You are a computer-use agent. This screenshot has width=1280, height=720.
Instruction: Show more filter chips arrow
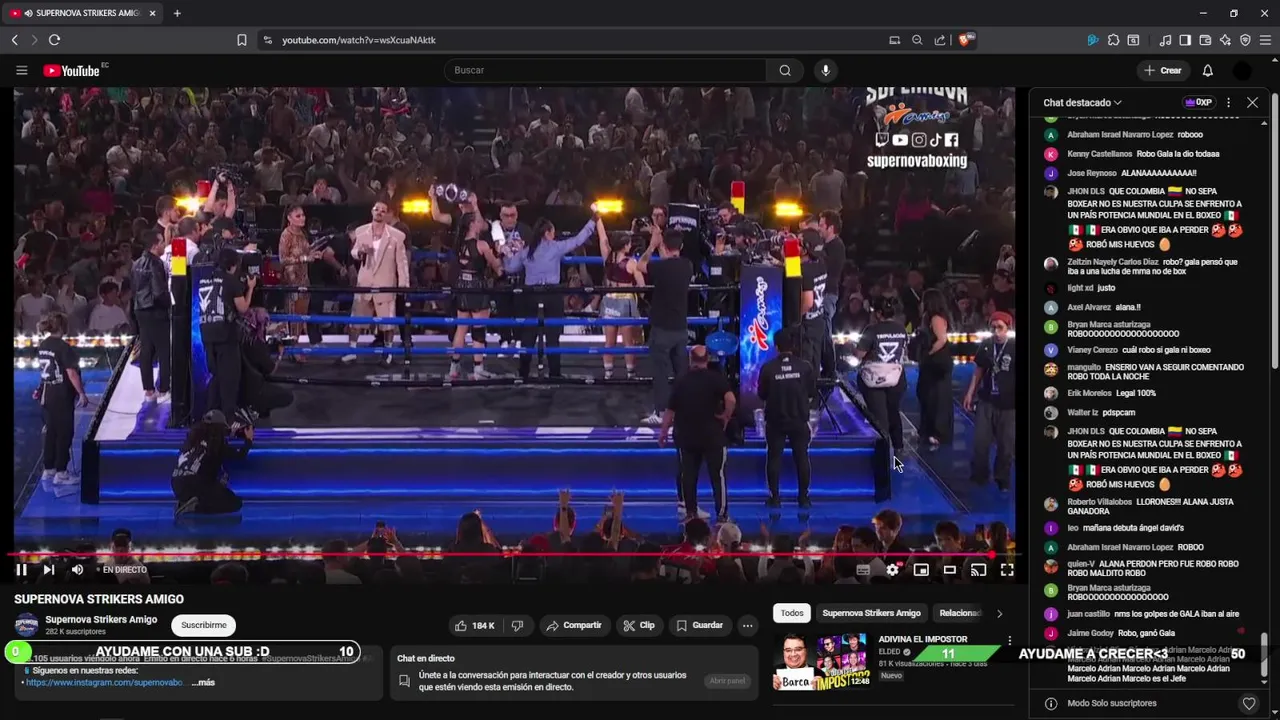999,613
